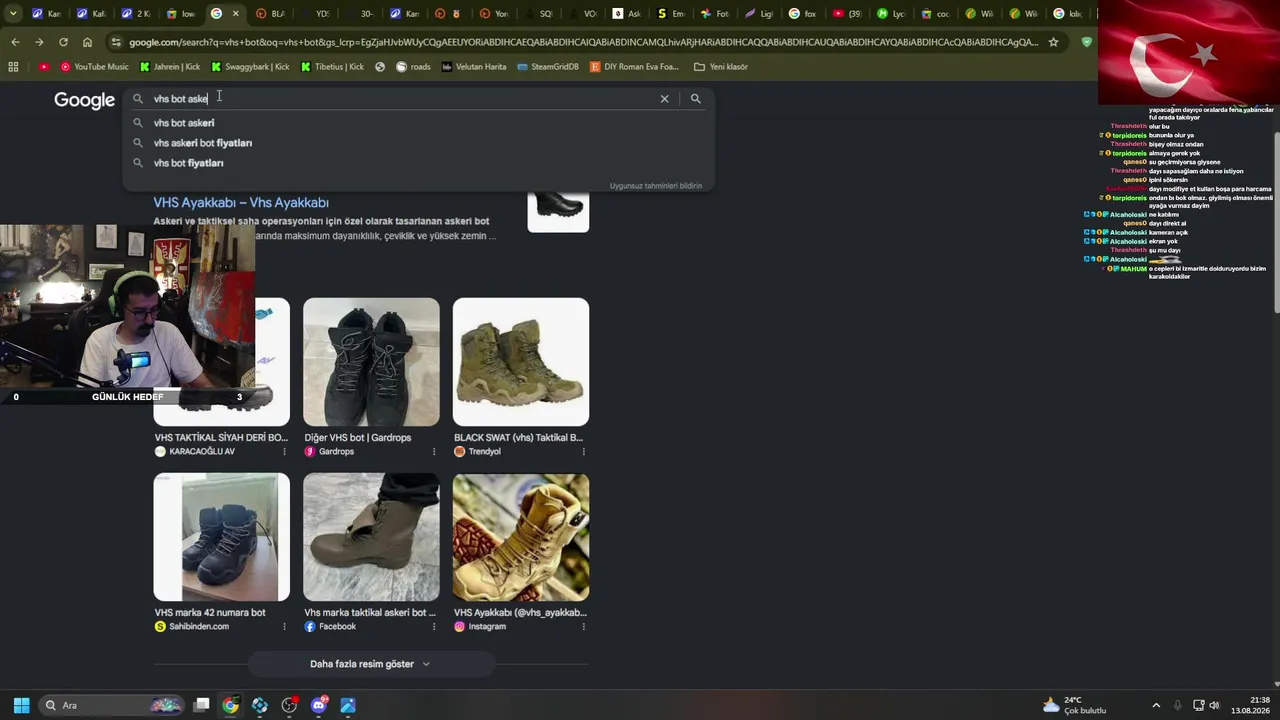
Task: Open SteamGridDB bookmark
Action: [x=547, y=67]
